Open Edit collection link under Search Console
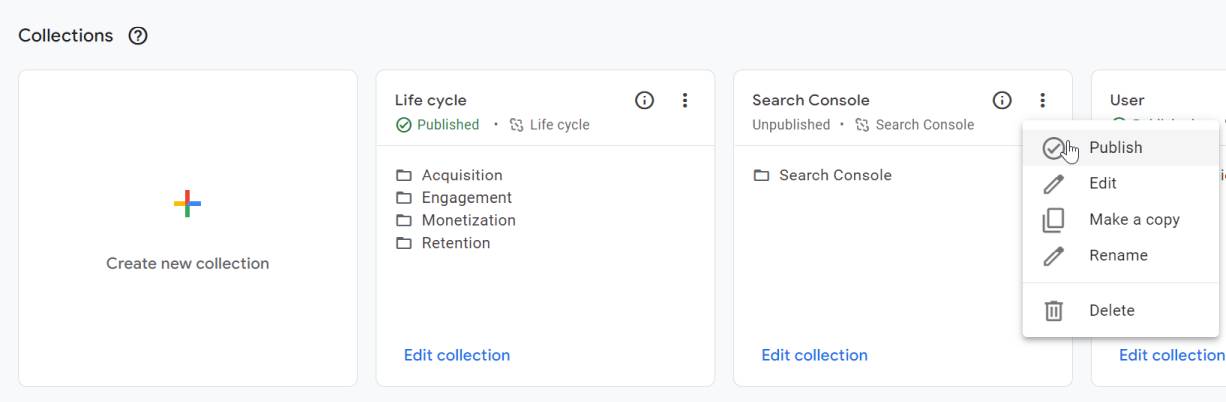 point(814,355)
